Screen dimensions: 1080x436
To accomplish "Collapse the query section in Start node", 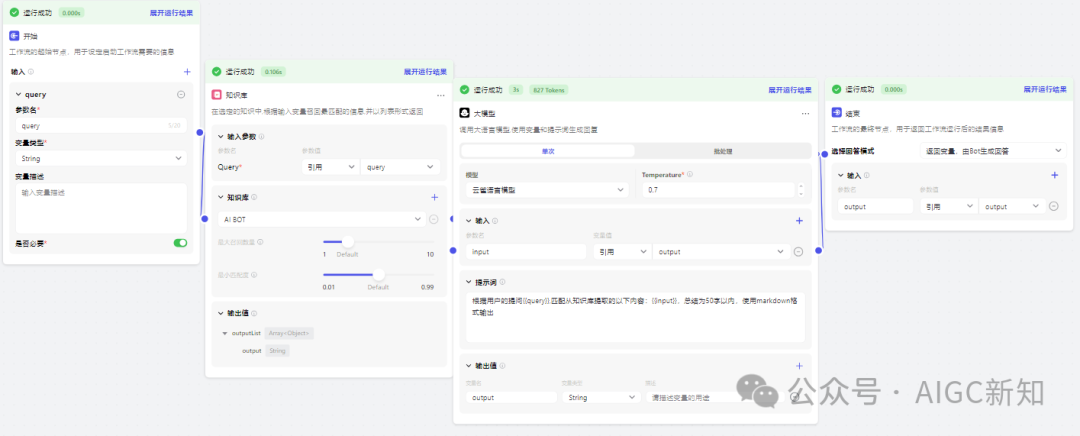I will (x=19, y=94).
